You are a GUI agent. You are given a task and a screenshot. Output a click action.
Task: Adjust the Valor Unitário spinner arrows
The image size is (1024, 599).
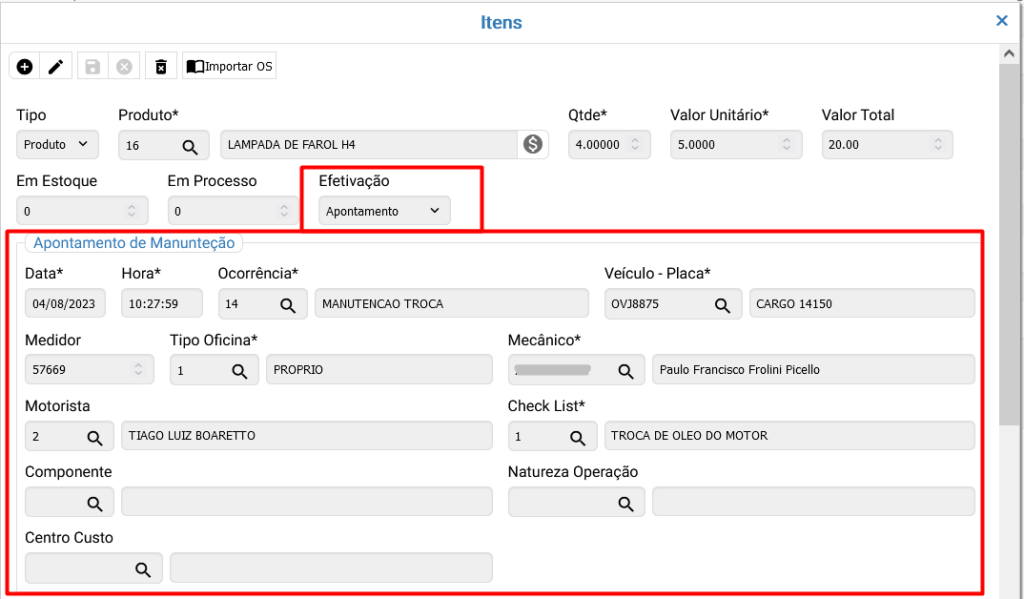[x=788, y=145]
